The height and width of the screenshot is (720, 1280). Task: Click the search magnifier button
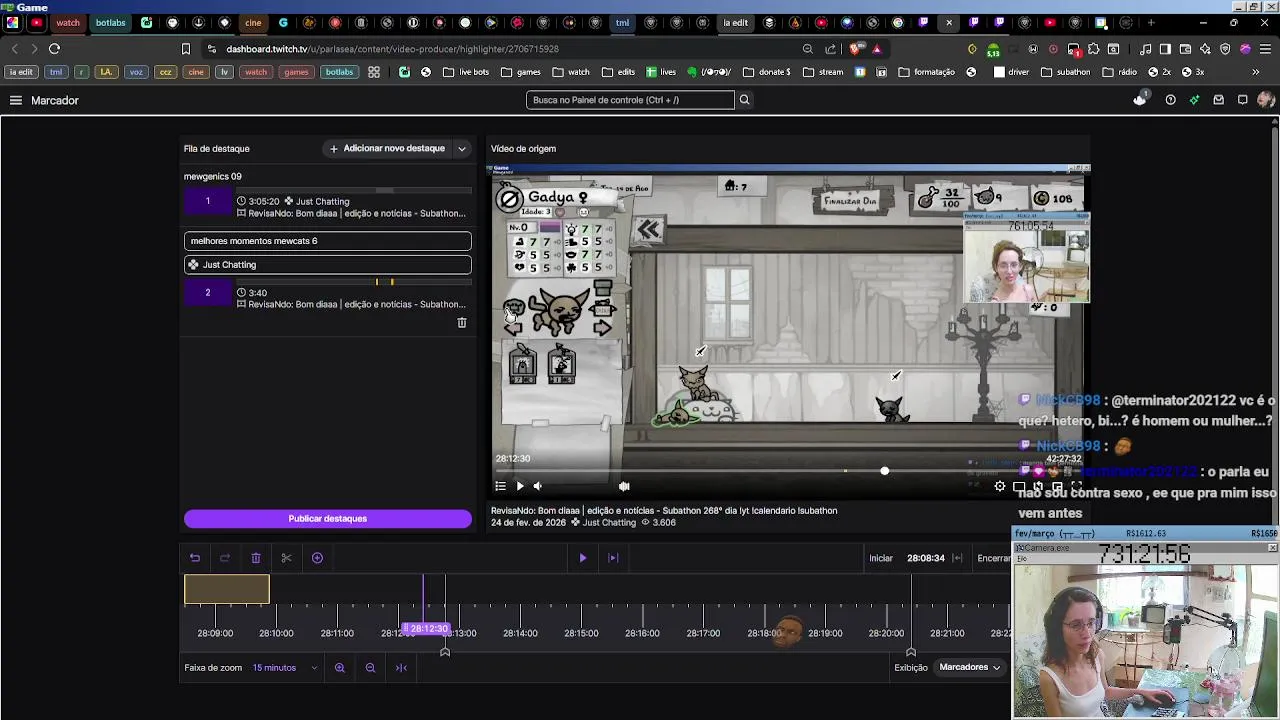[x=744, y=100]
